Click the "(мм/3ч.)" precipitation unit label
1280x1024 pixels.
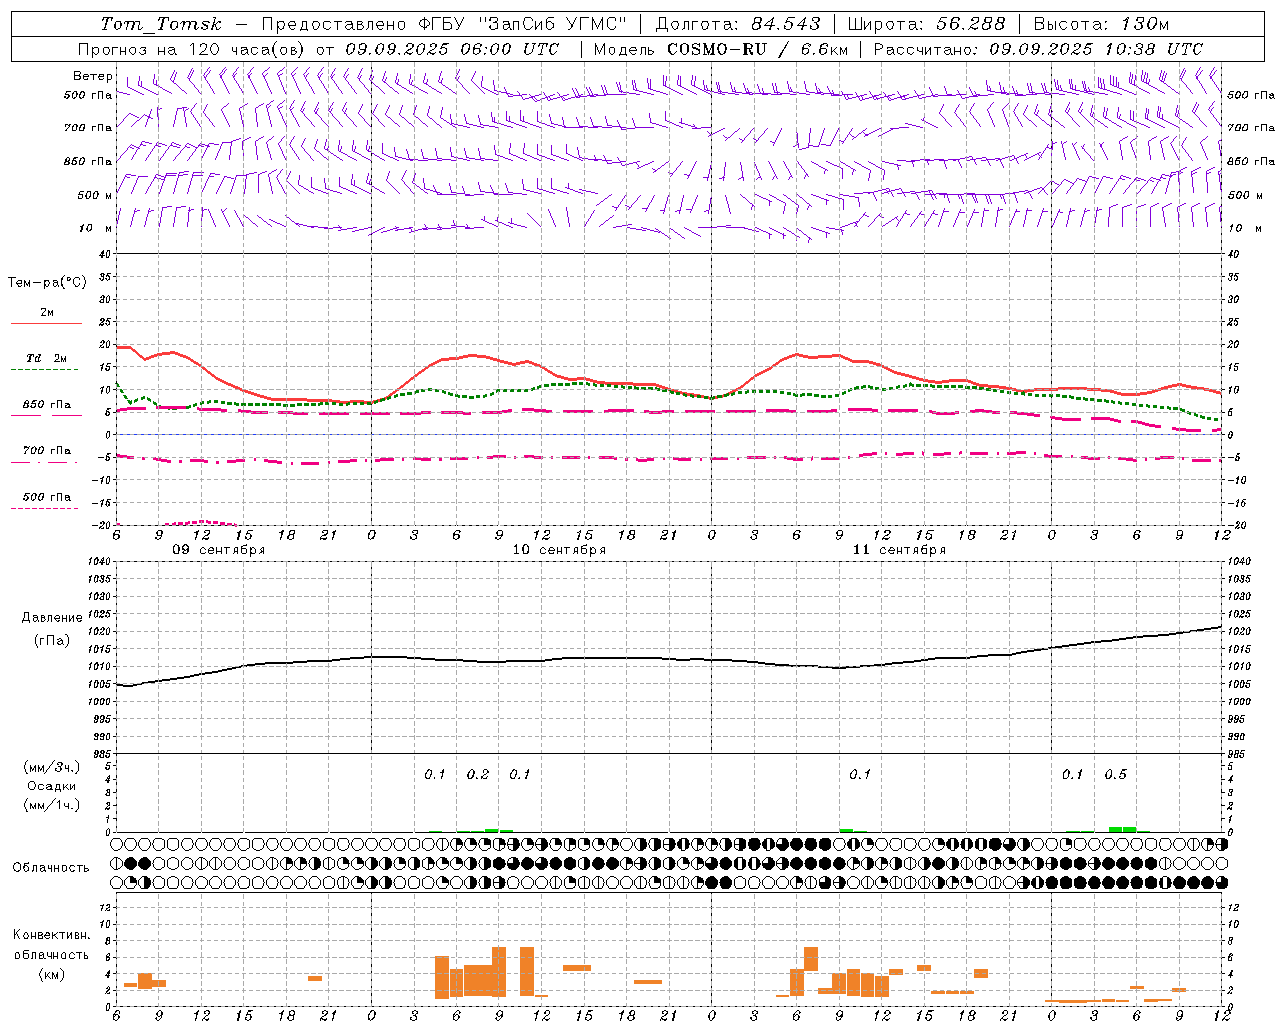point(52,768)
